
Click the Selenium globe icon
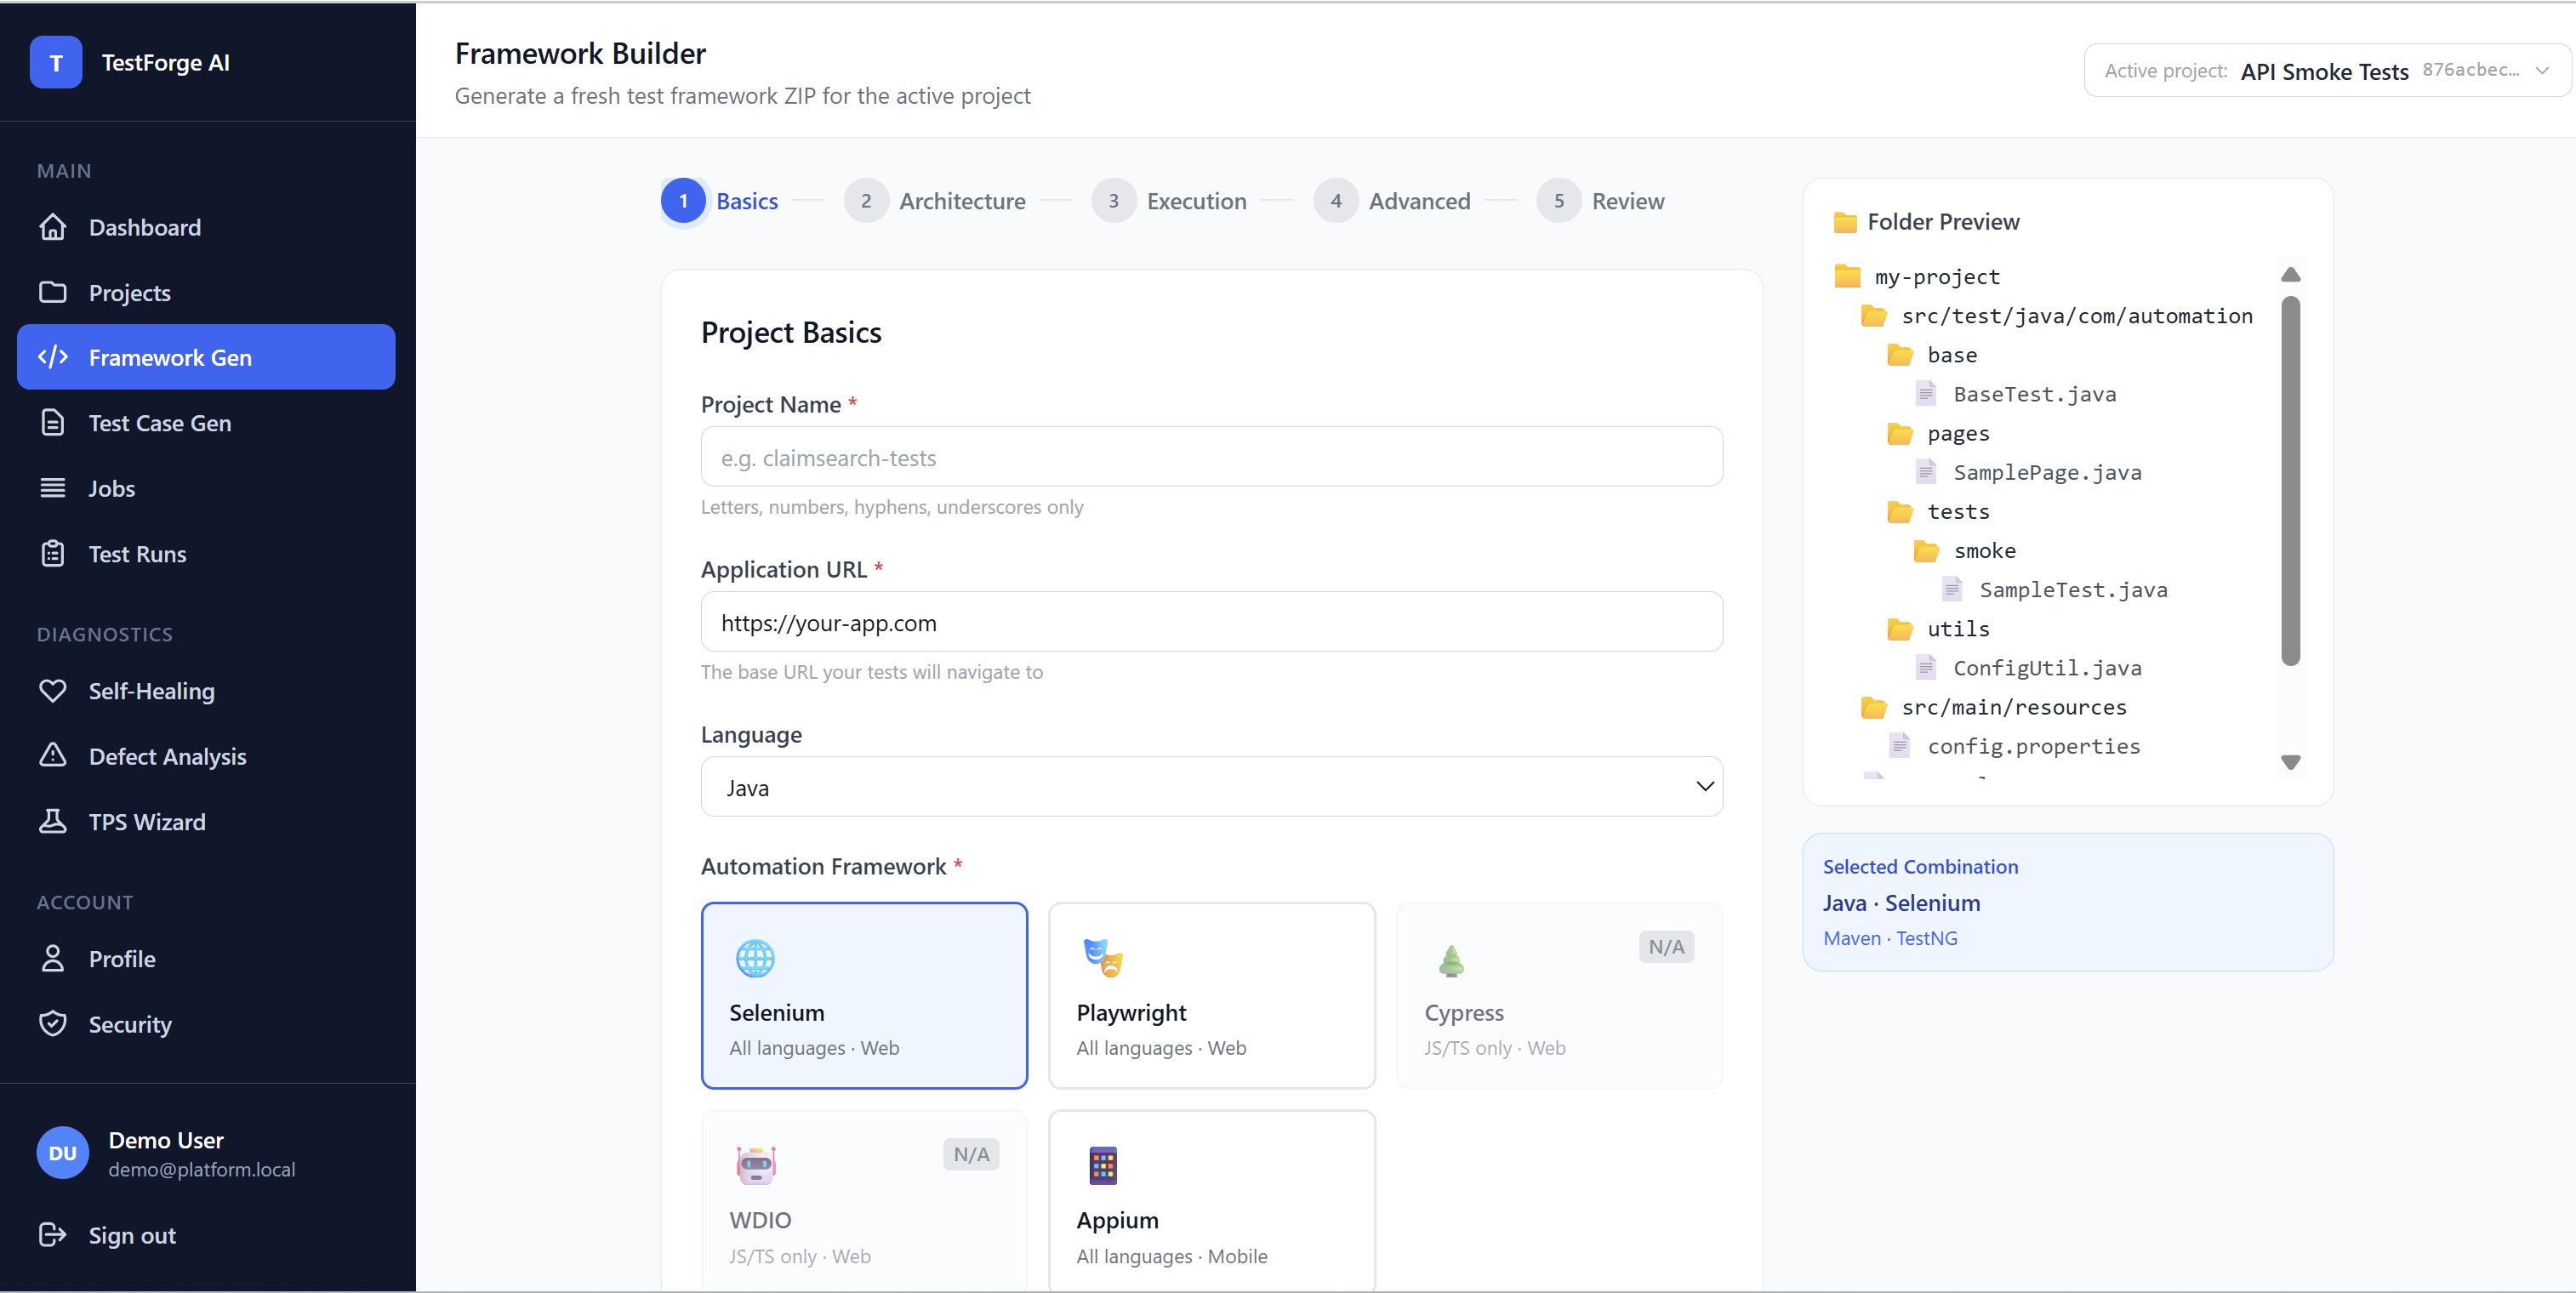coord(755,958)
